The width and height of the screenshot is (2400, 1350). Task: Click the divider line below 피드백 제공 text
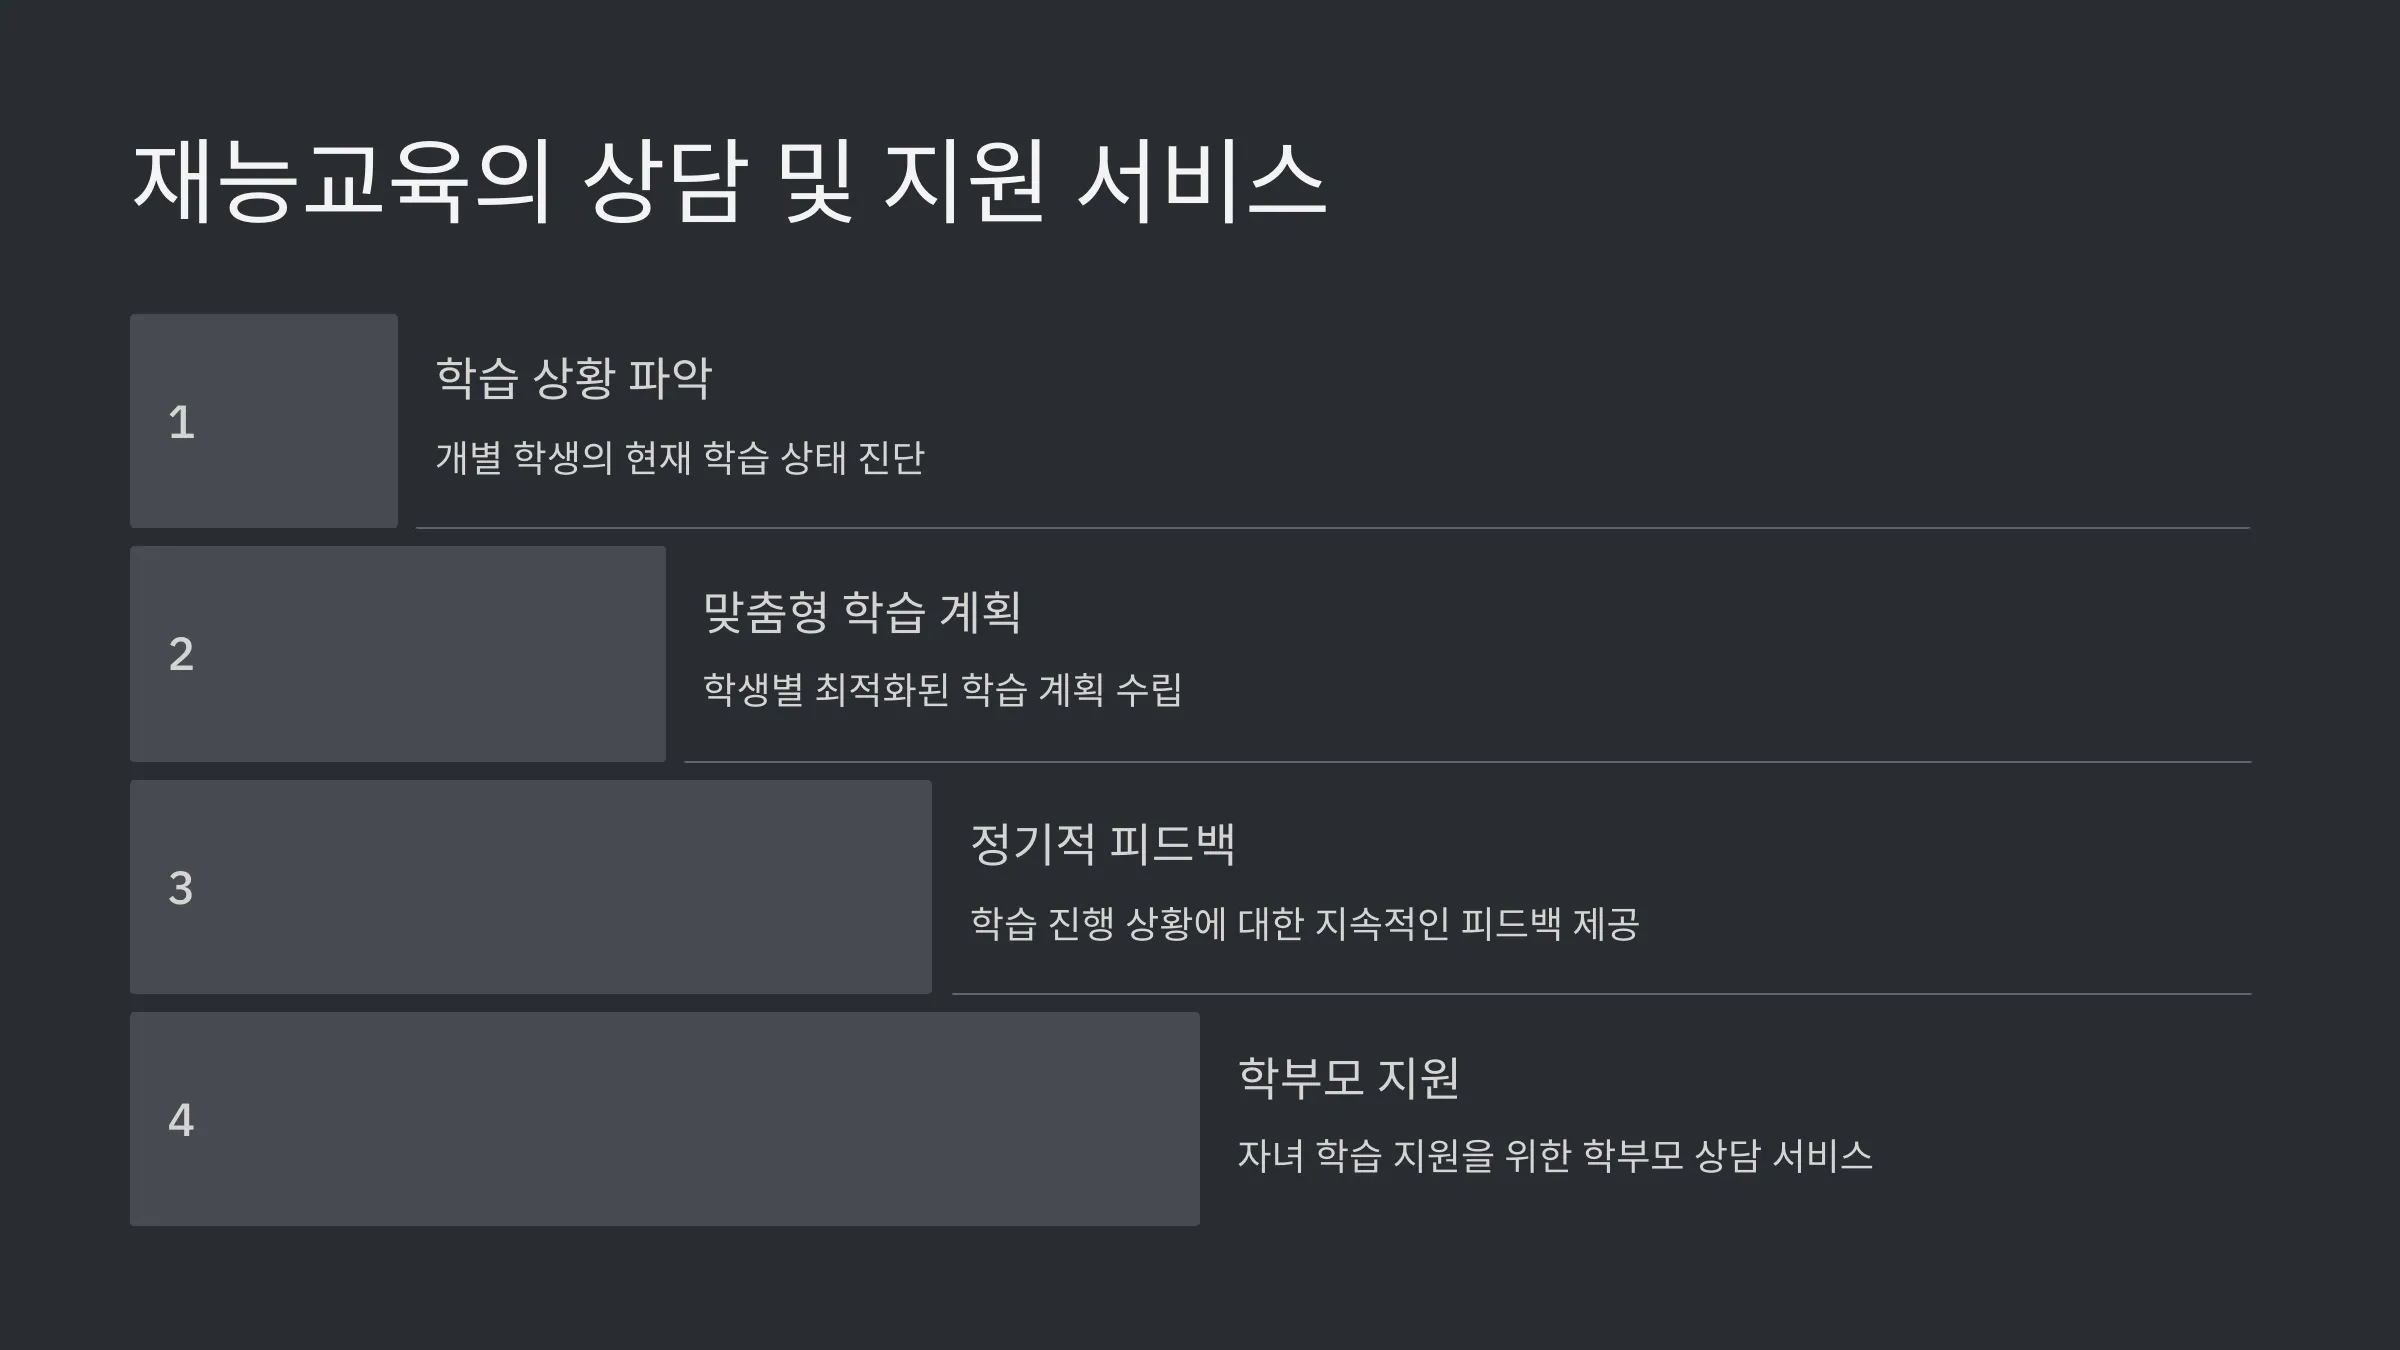pos(1602,994)
